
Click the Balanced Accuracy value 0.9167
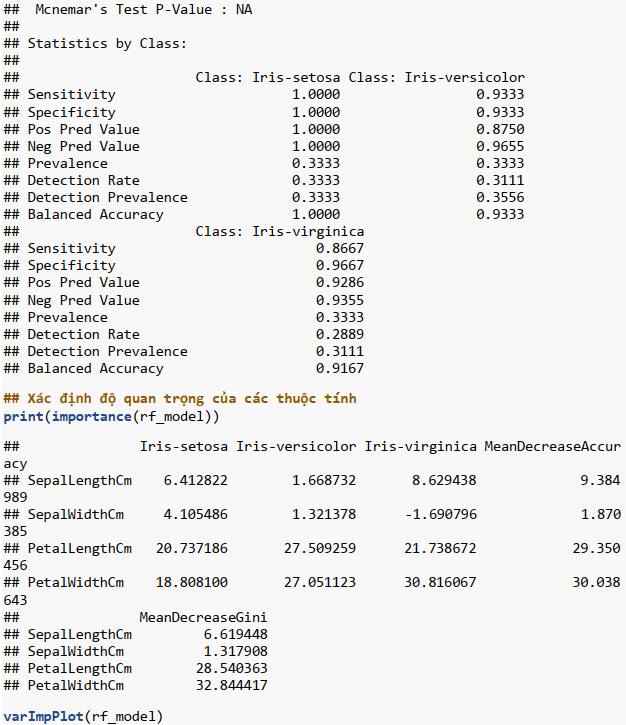tap(340, 368)
